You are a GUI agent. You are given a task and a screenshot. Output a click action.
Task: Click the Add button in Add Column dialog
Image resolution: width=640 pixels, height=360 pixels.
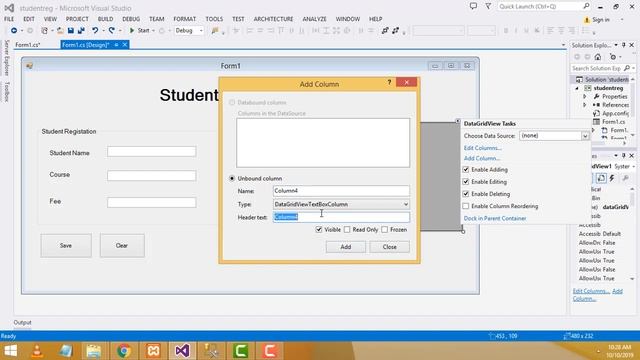coord(346,247)
